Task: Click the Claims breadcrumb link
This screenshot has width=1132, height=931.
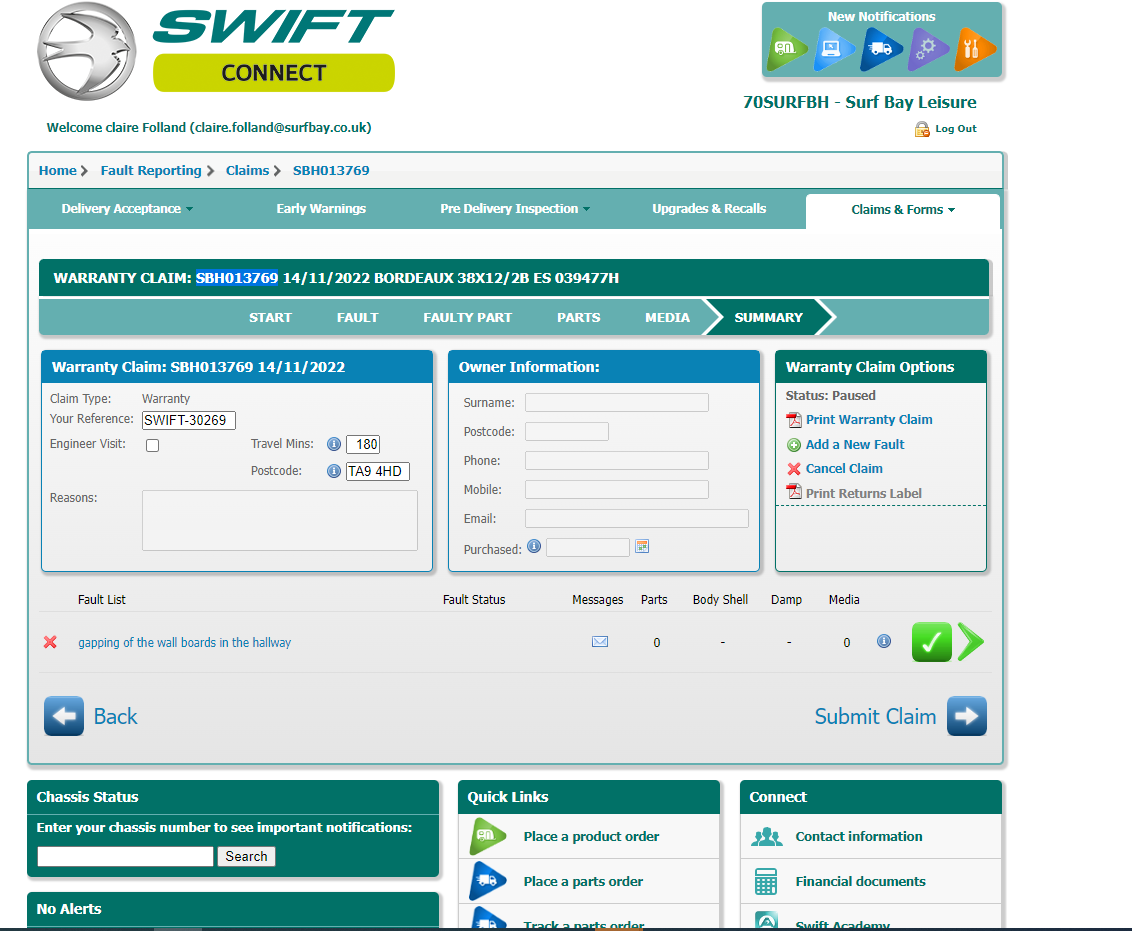Action: 248,171
